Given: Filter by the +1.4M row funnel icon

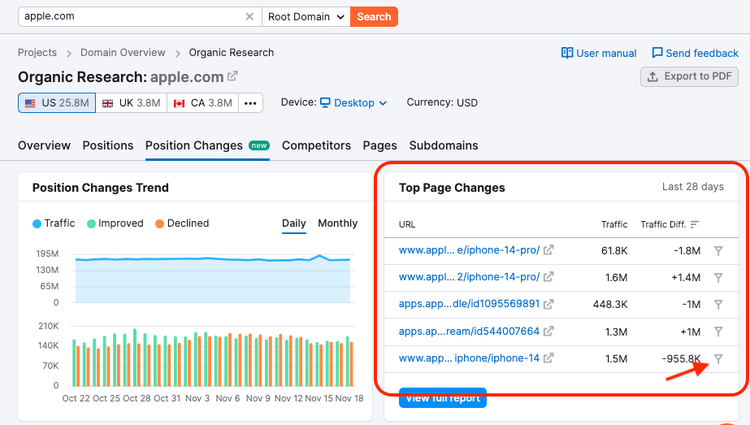Looking at the screenshot, I should pos(718,277).
